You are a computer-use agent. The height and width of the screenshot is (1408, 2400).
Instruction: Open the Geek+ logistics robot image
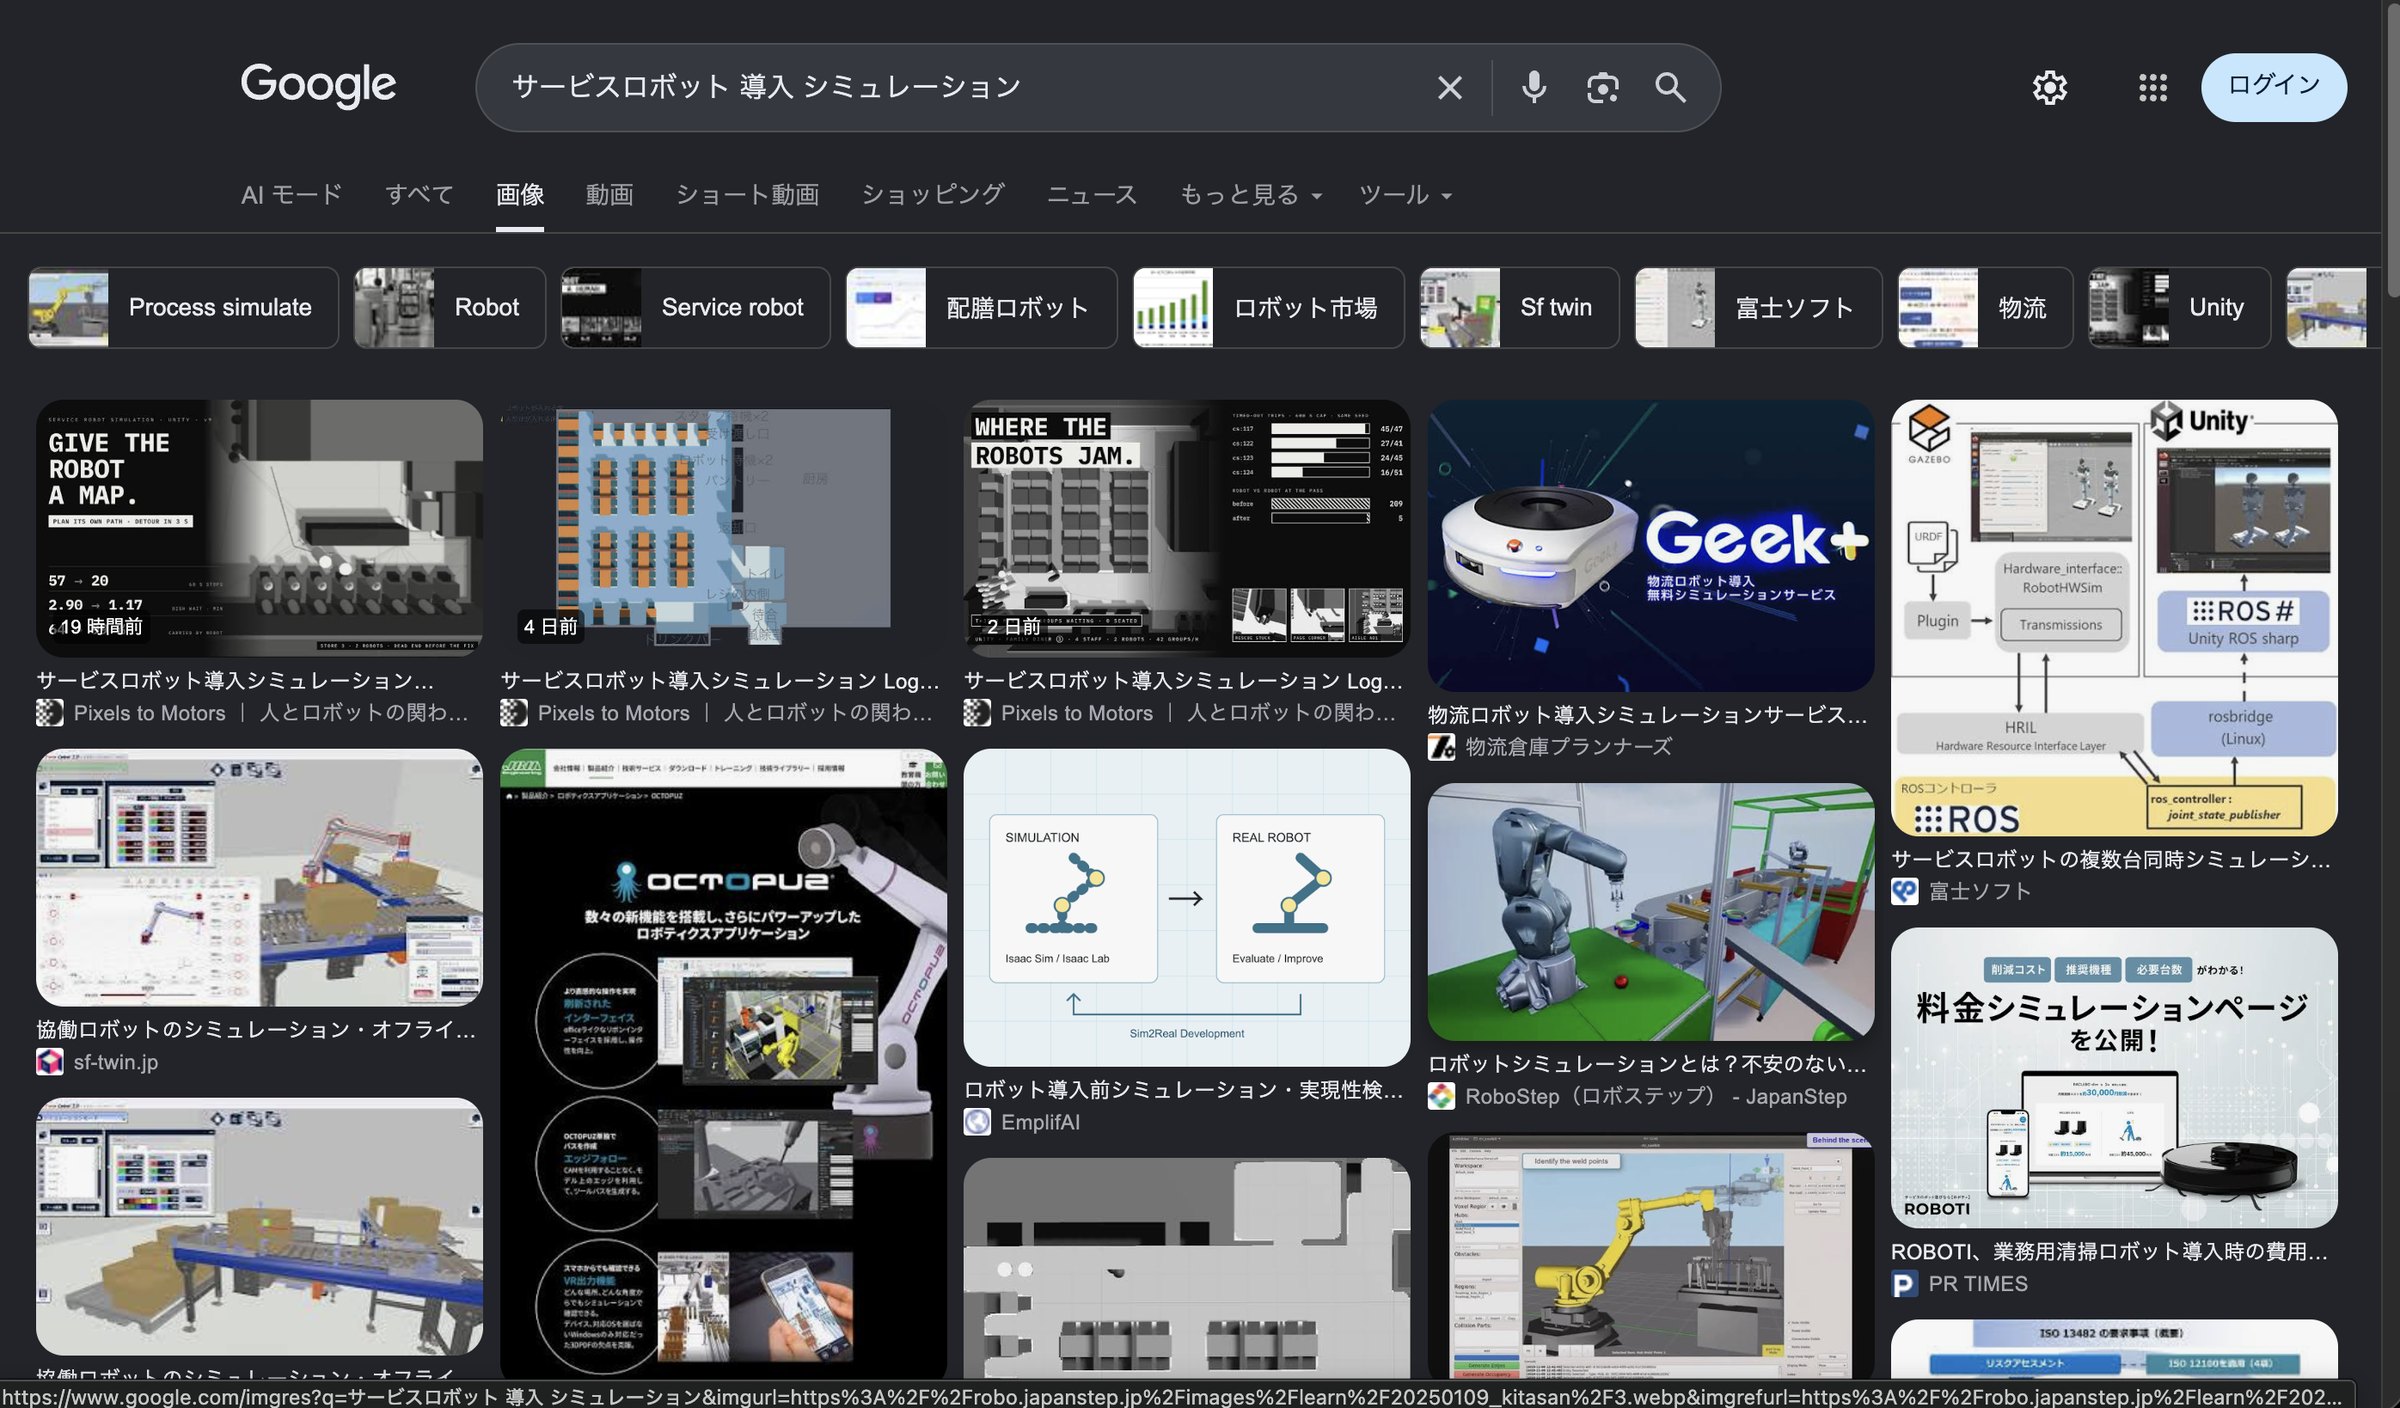pos(1650,545)
